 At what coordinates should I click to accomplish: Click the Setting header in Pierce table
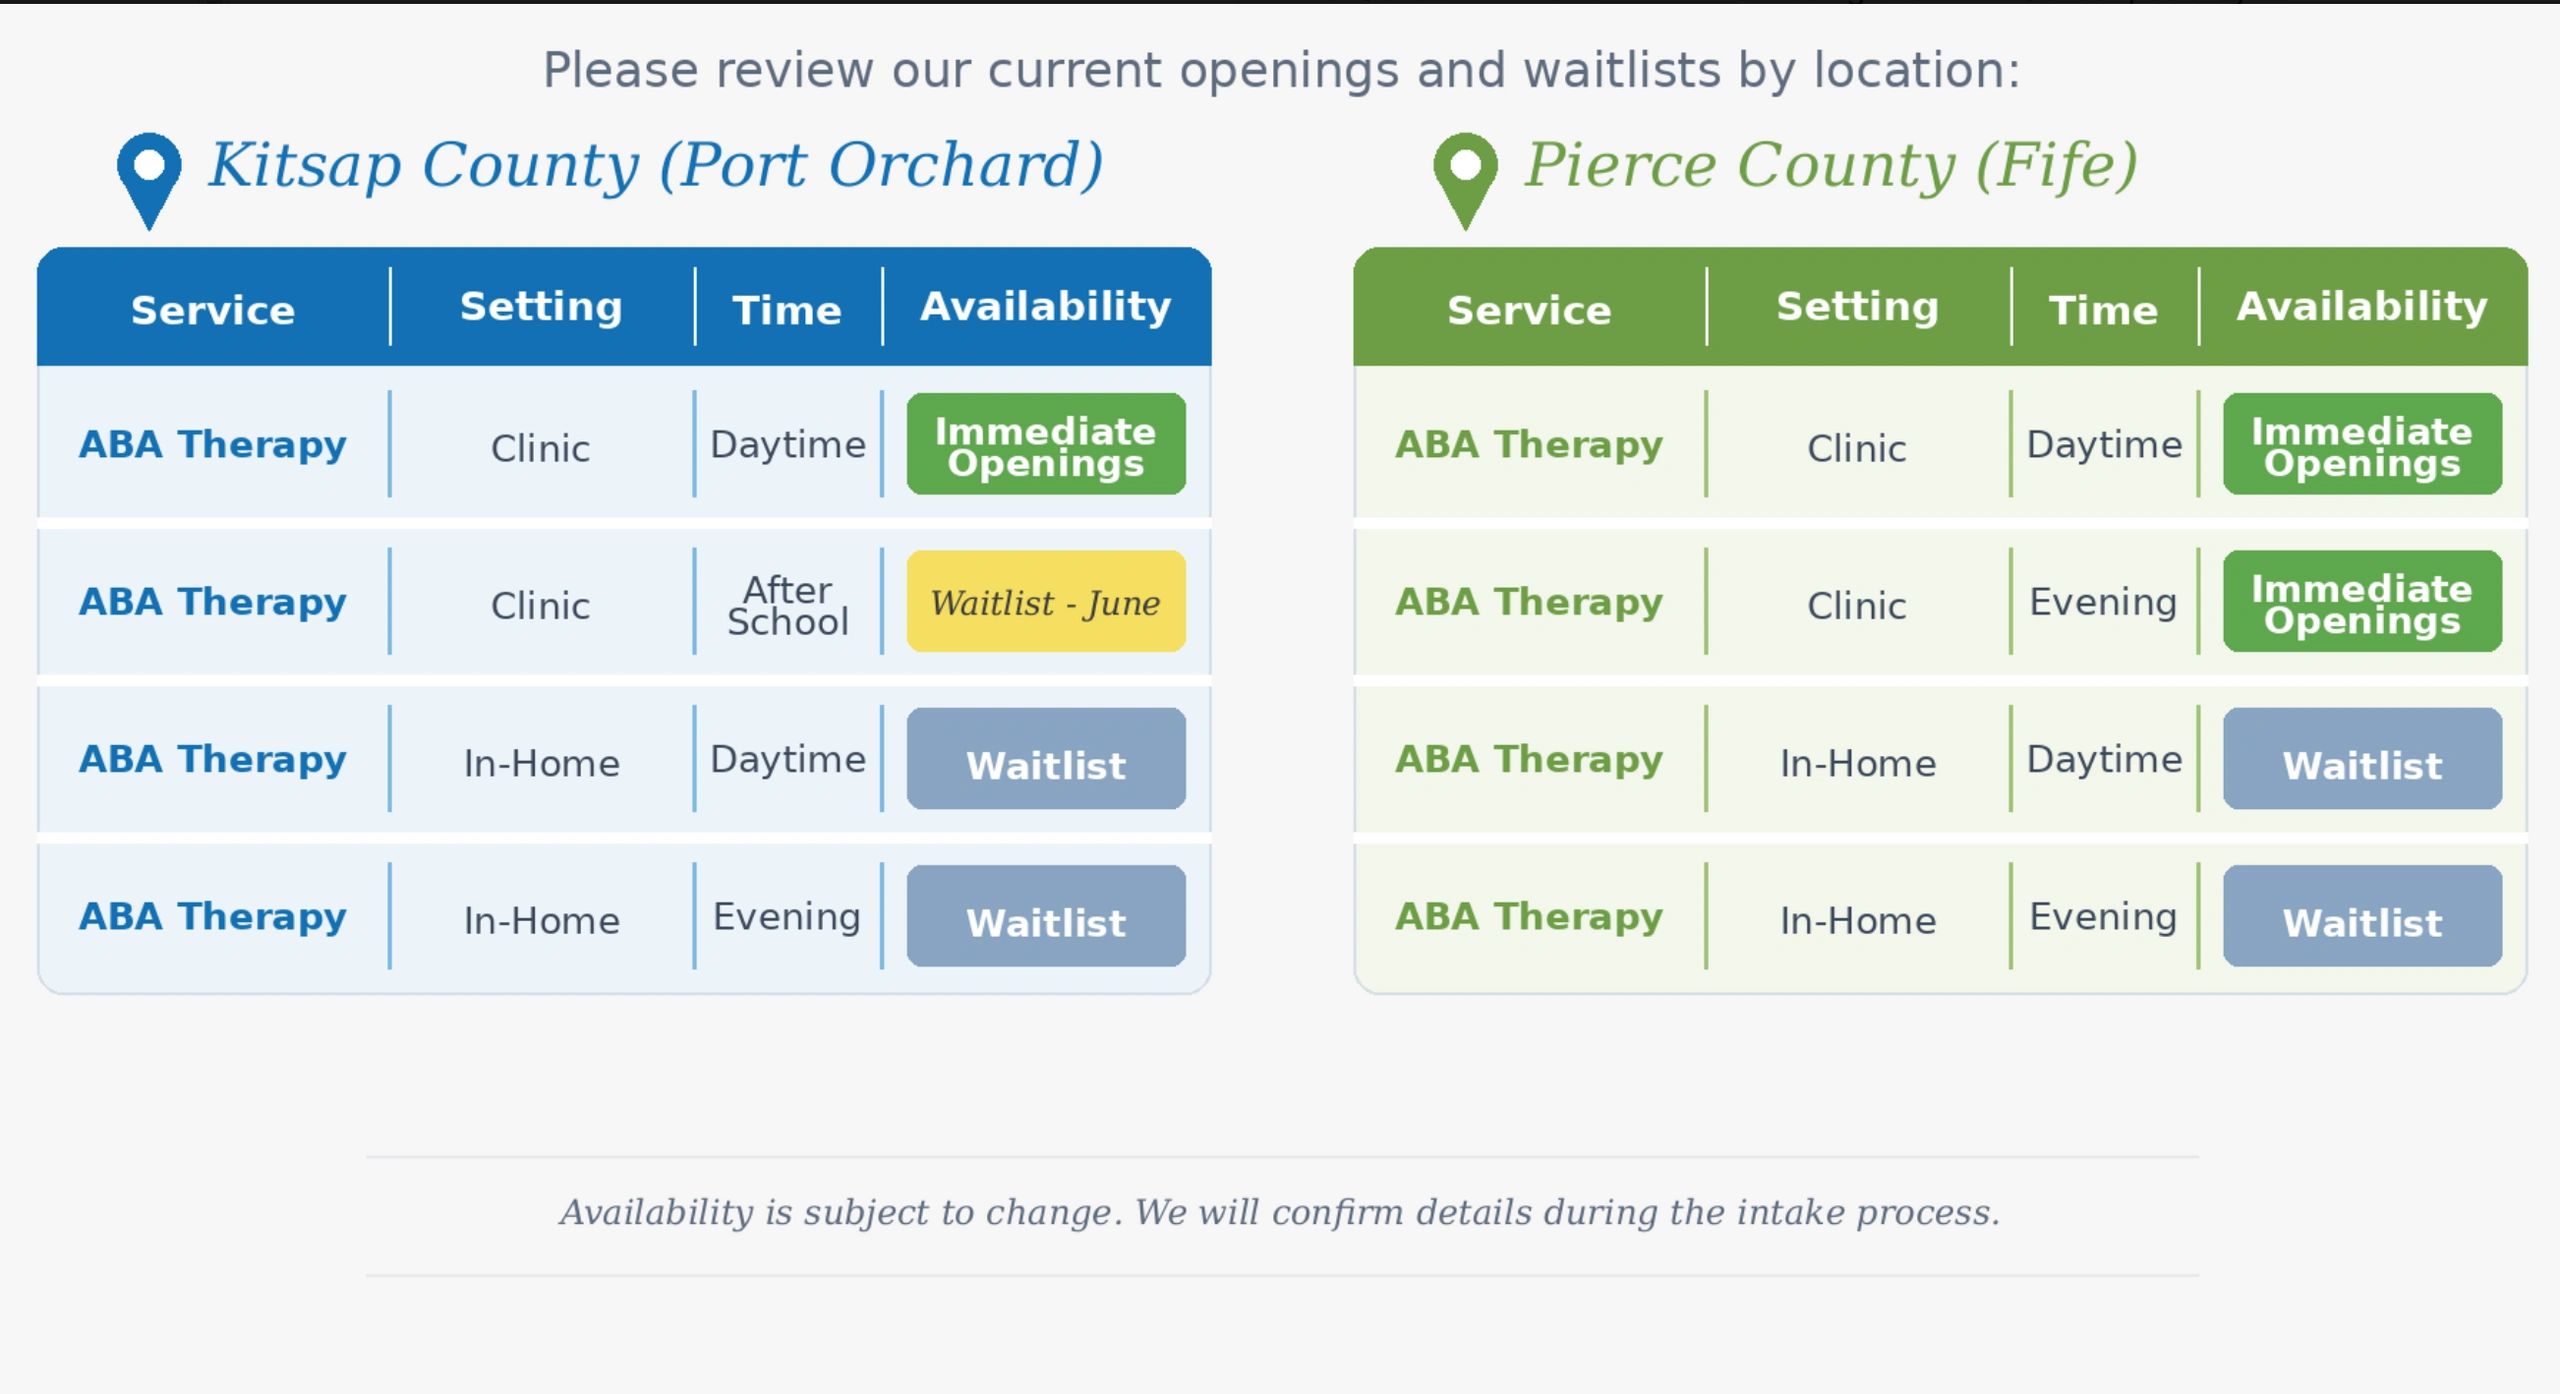pyautogui.click(x=1857, y=307)
